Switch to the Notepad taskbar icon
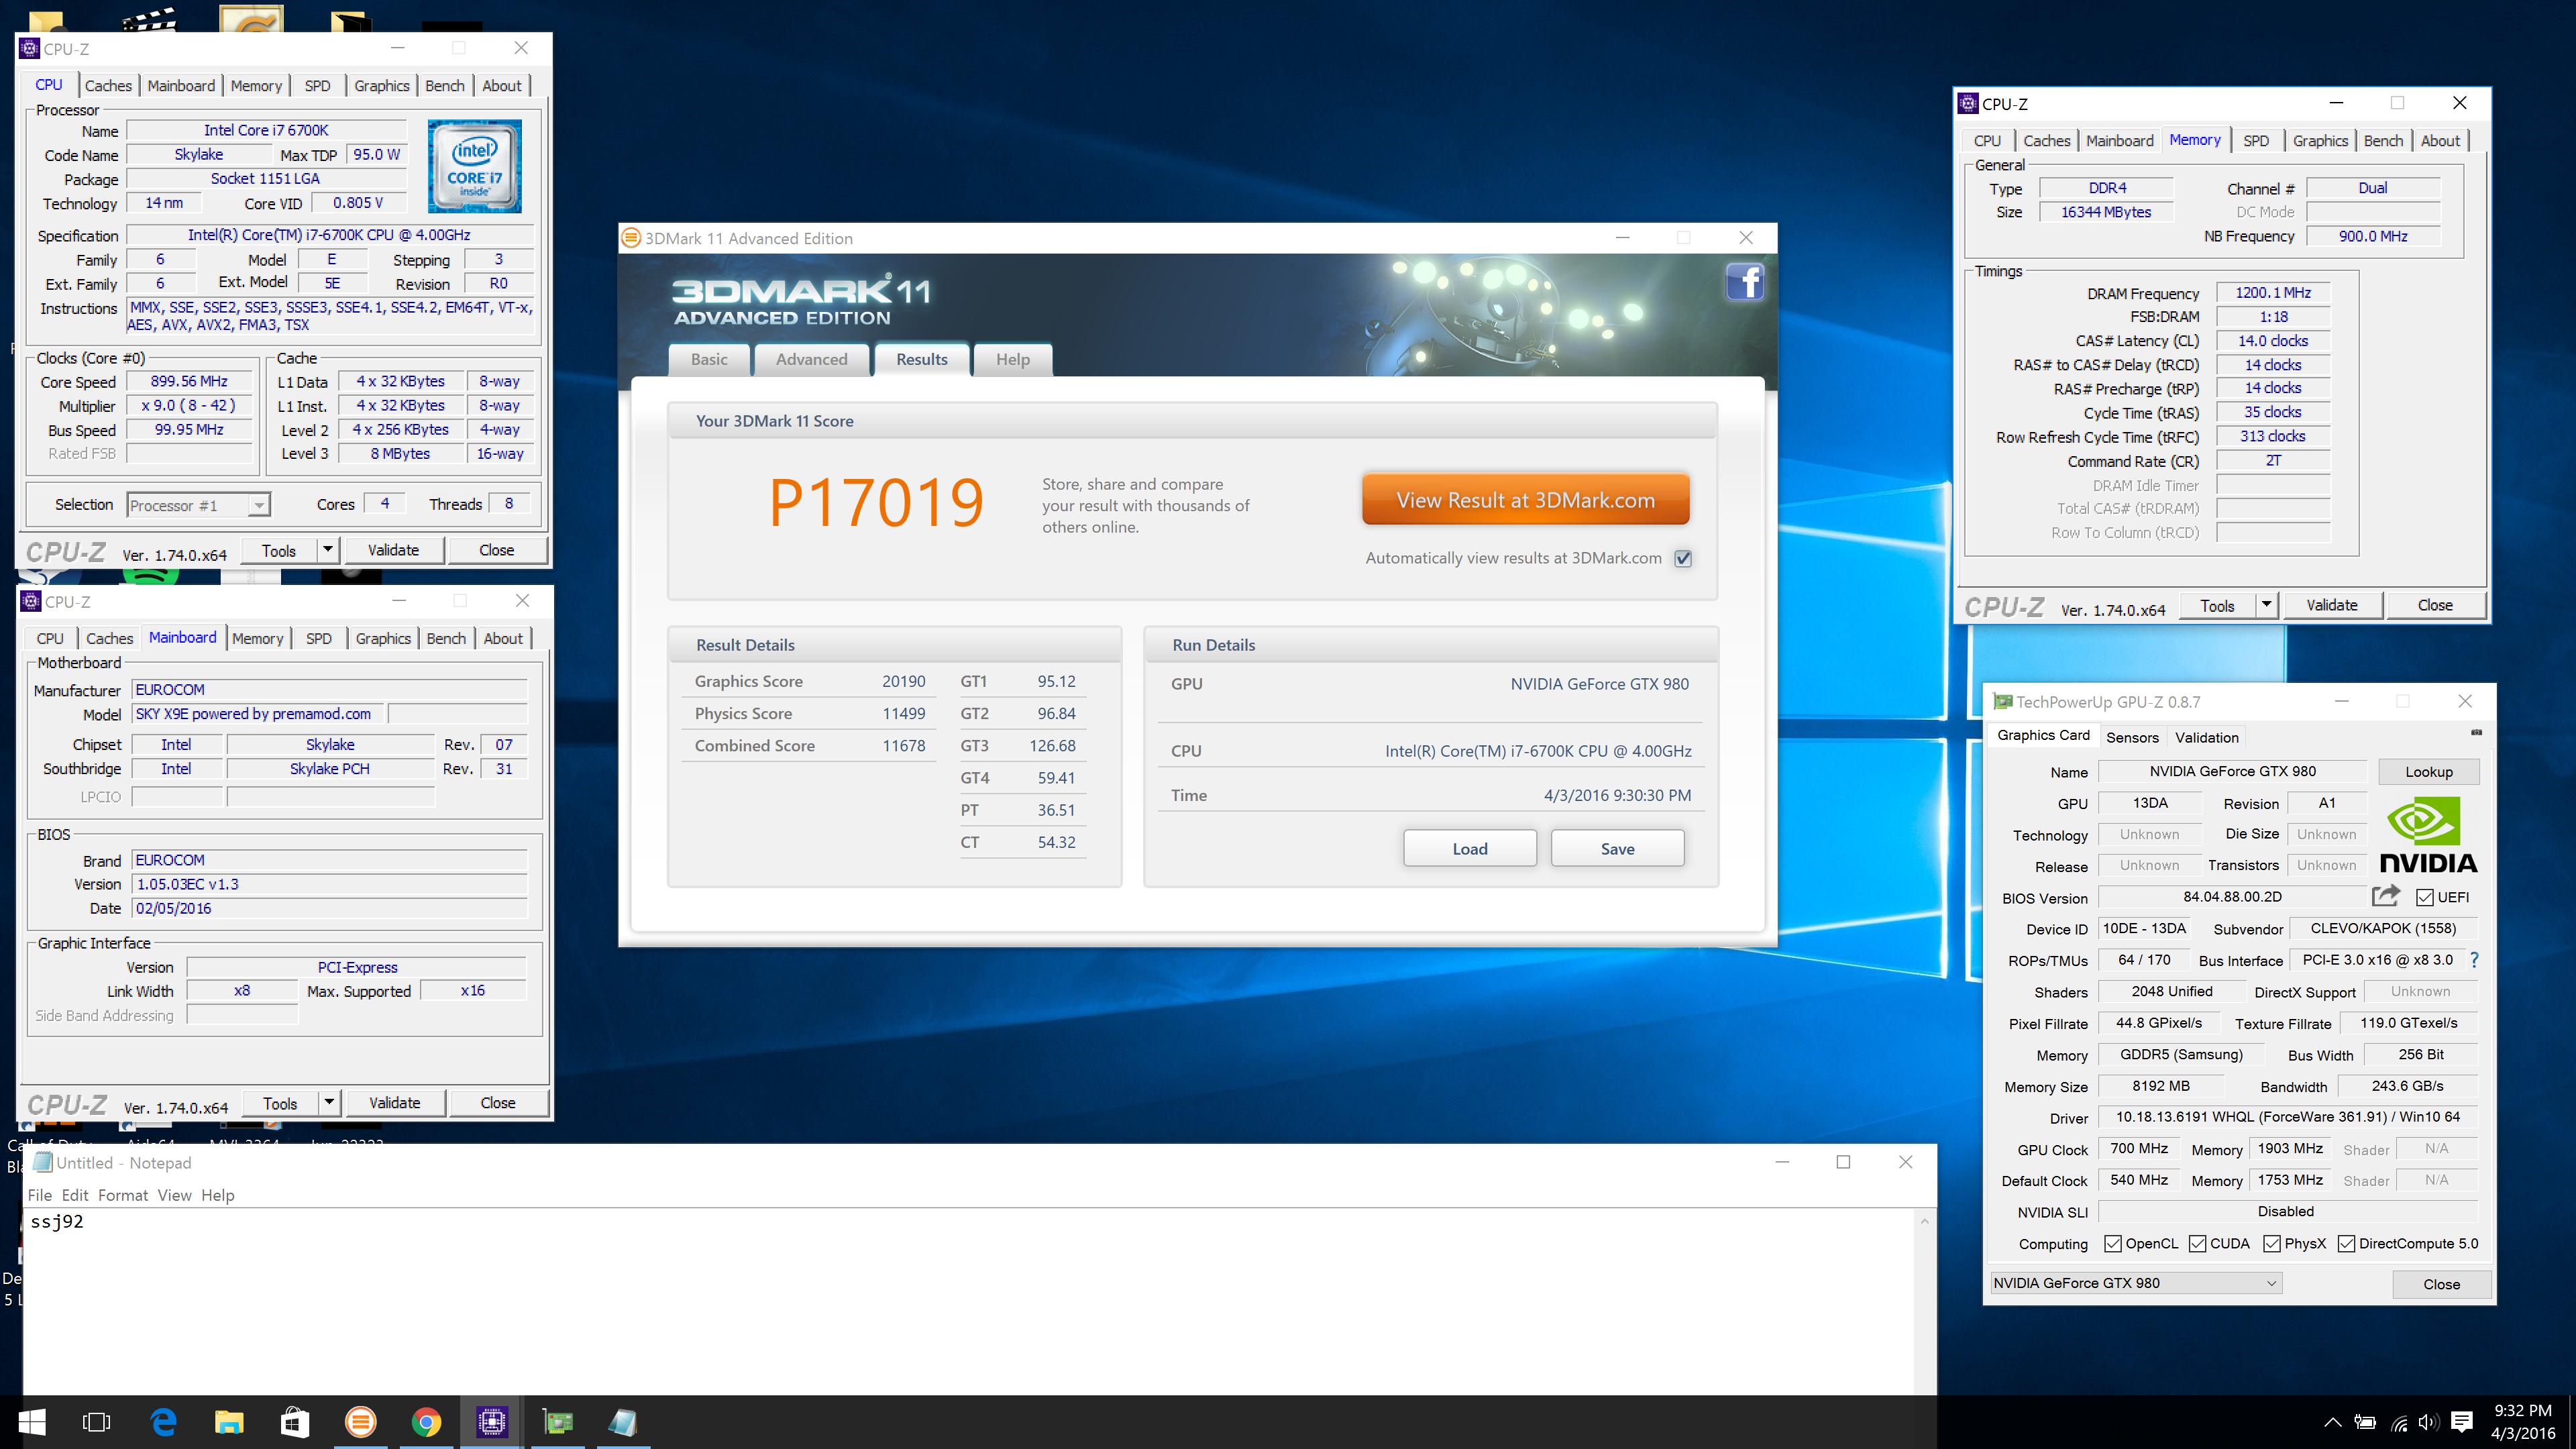Viewport: 2576px width, 1449px height. click(x=623, y=1422)
